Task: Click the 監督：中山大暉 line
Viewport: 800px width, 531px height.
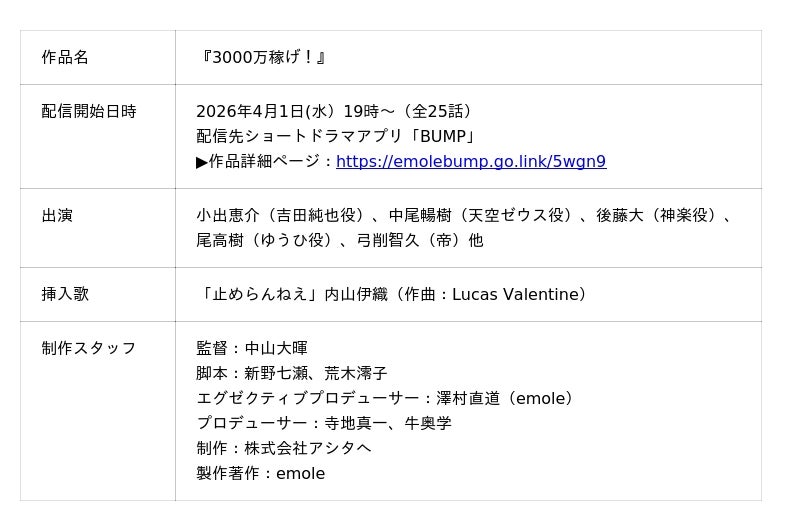Action: [x=252, y=348]
